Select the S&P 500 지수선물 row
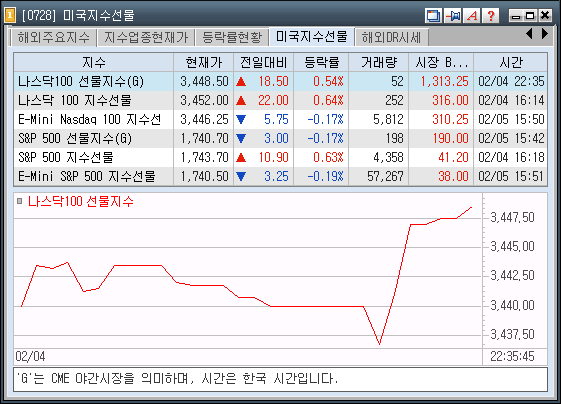This screenshot has height=404, width=561. tap(280, 157)
